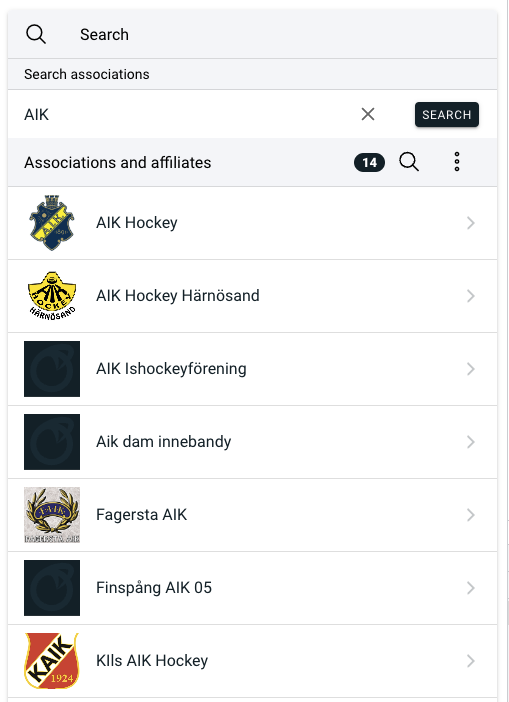Viewport: 509px width, 702px height.
Task: Open the Fagersta AIK entry
Action: tap(252, 515)
